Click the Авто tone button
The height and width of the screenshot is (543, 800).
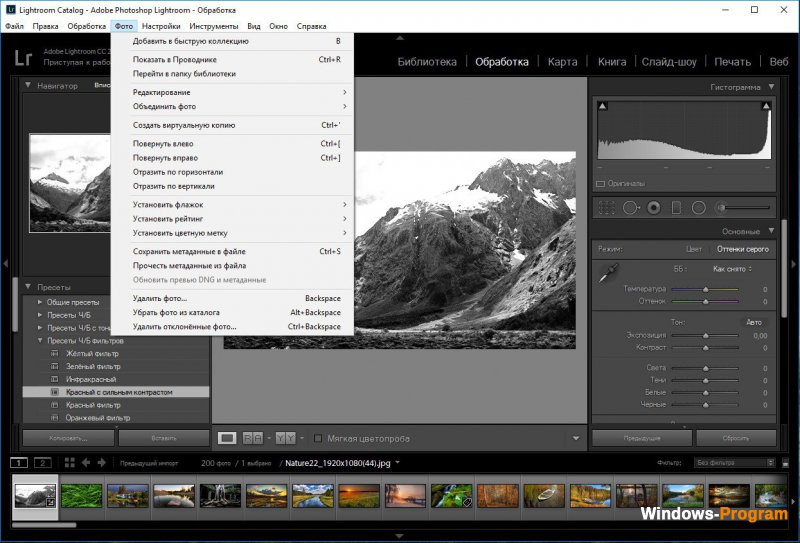click(754, 322)
